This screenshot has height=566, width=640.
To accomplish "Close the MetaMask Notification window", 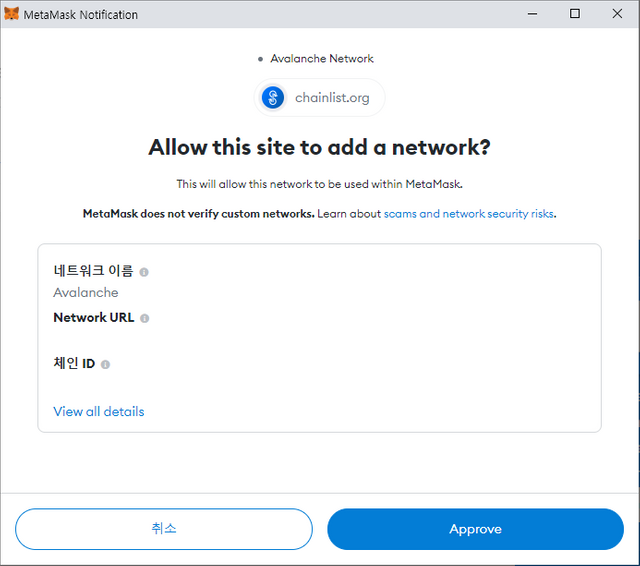I will pos(617,14).
